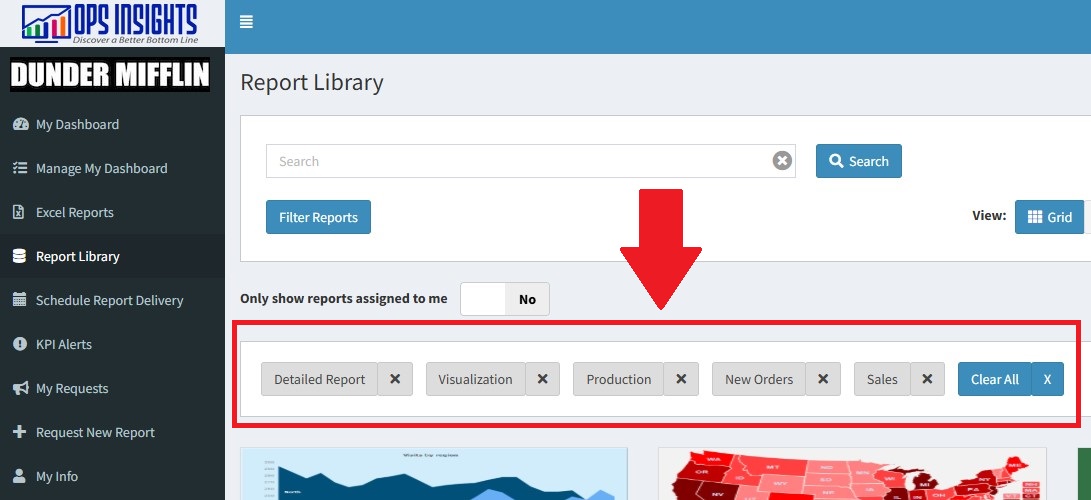Click the My Info person icon
Image resolution: width=1091 pixels, height=500 pixels.
tap(19, 476)
